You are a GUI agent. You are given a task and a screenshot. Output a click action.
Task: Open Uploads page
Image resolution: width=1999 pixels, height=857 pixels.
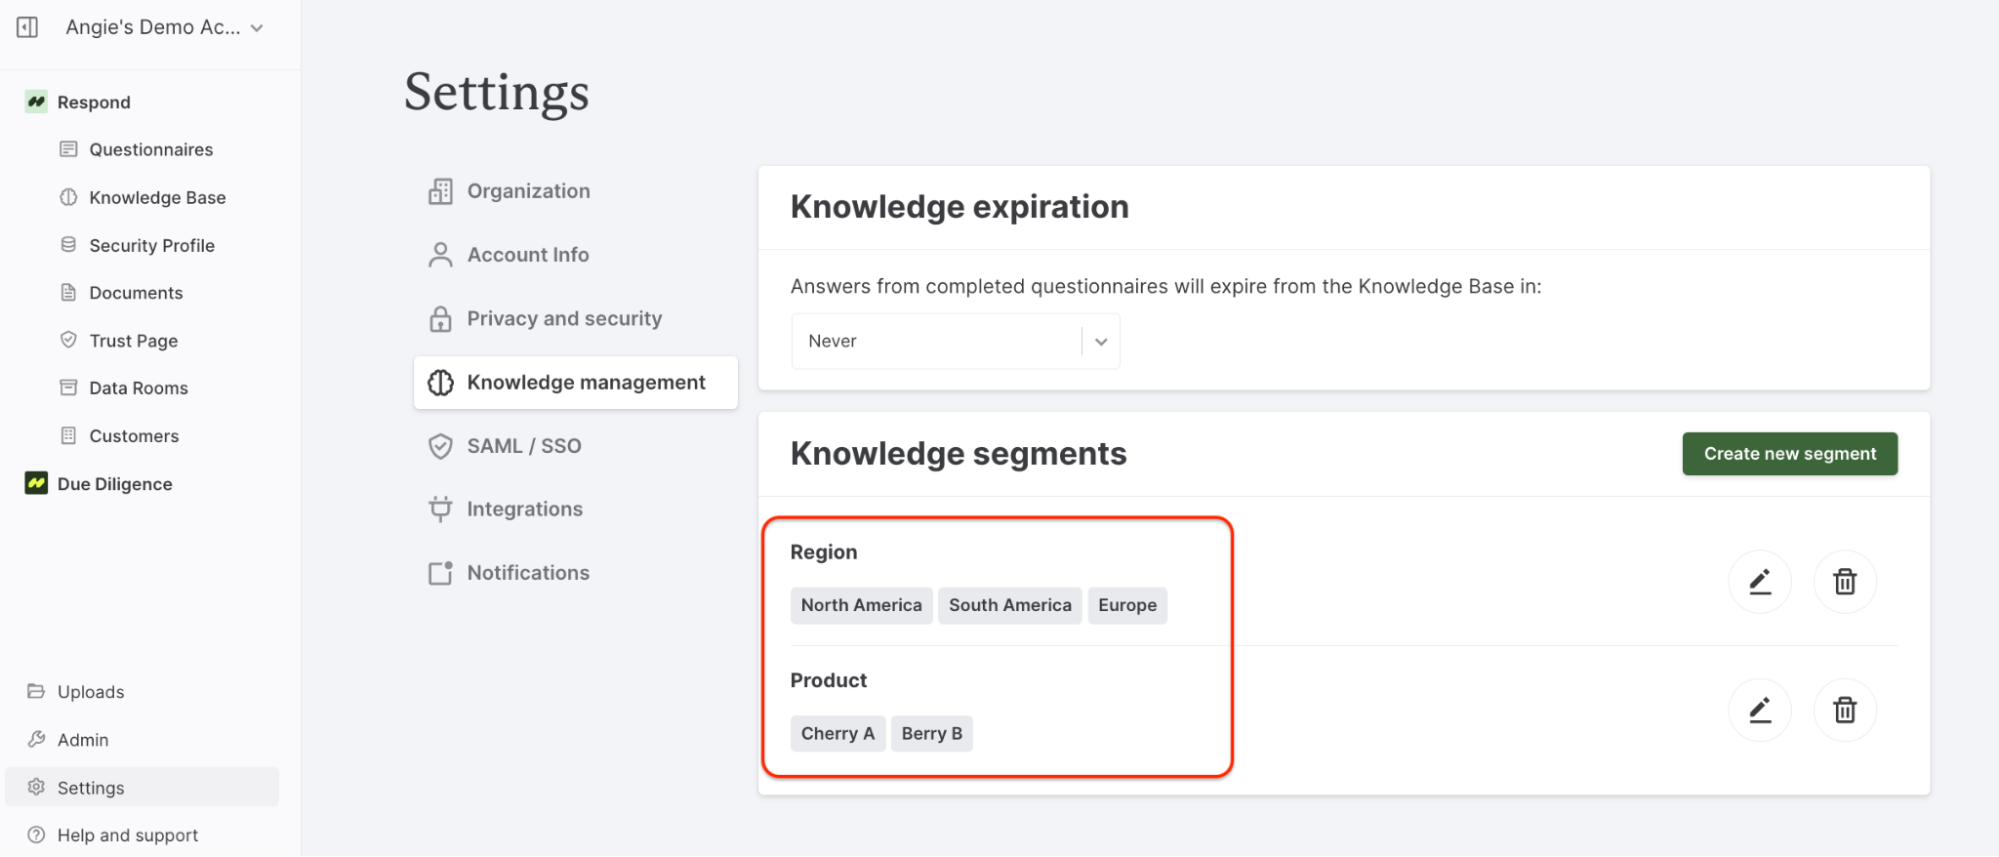click(90, 691)
